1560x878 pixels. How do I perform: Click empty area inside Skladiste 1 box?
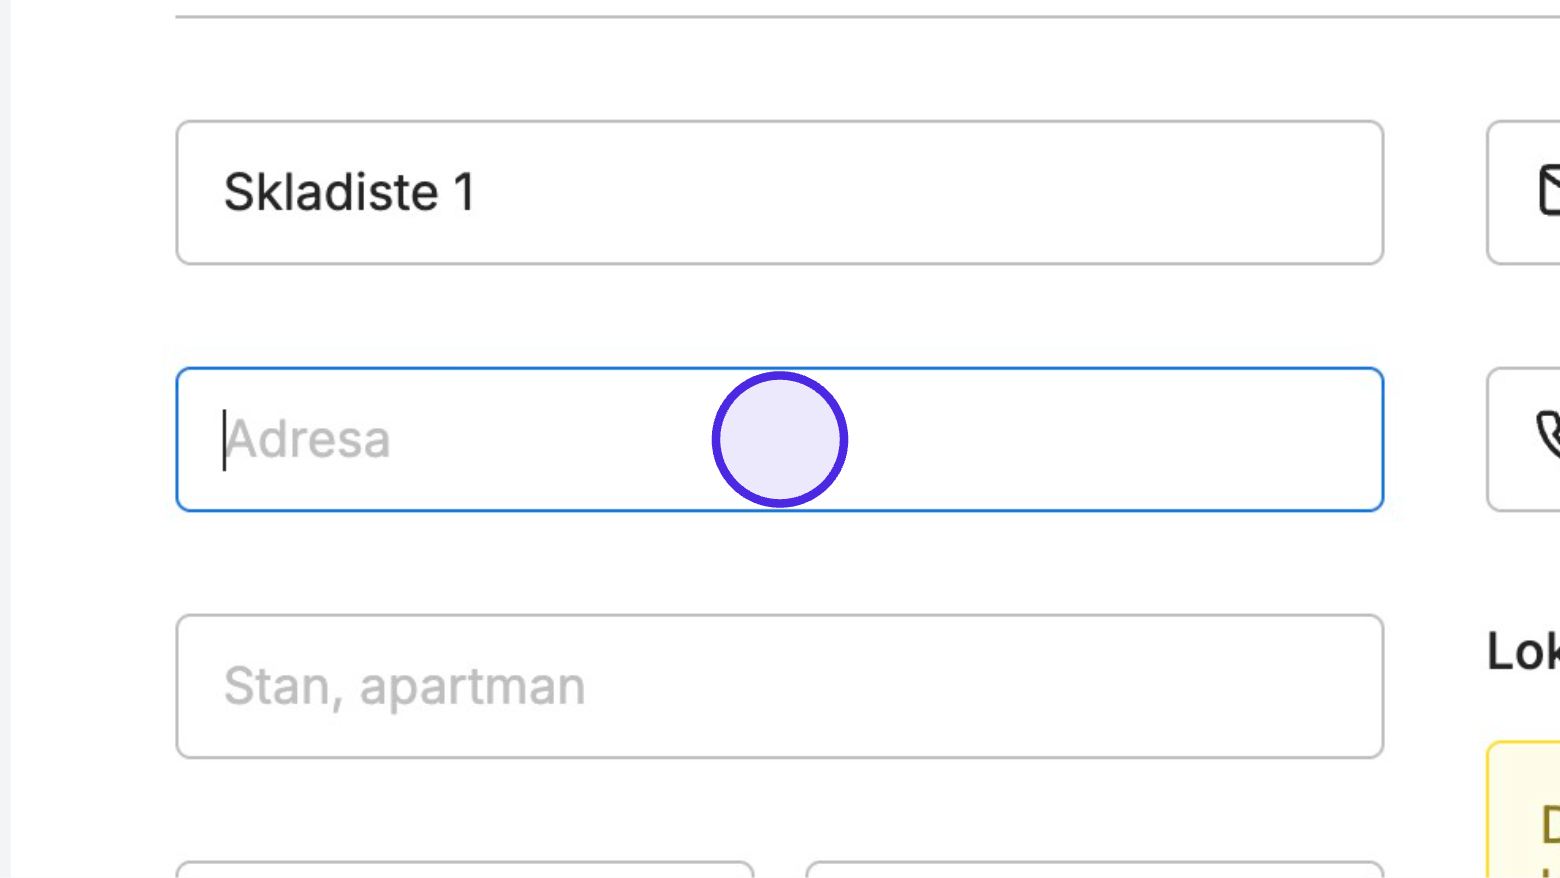click(930, 192)
